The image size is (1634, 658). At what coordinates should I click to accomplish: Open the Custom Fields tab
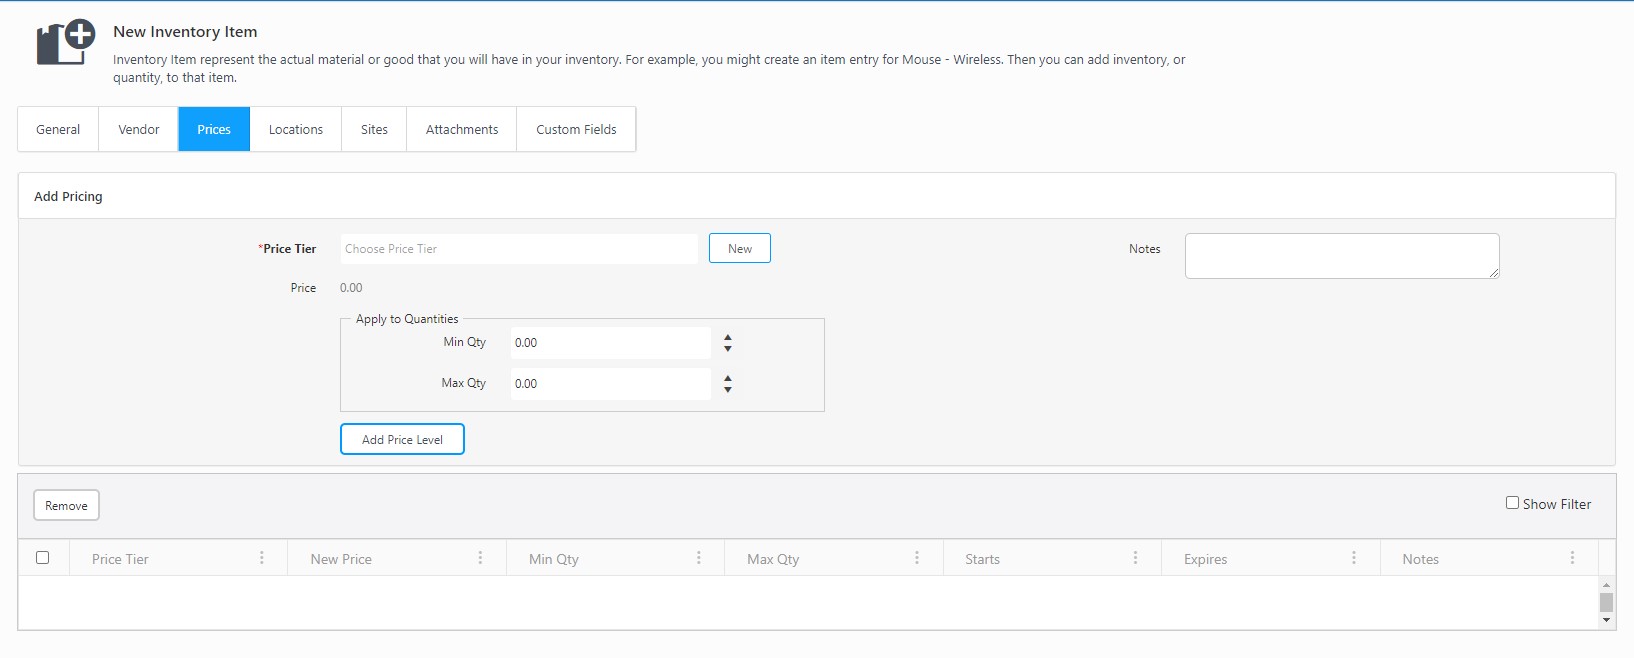(x=576, y=130)
